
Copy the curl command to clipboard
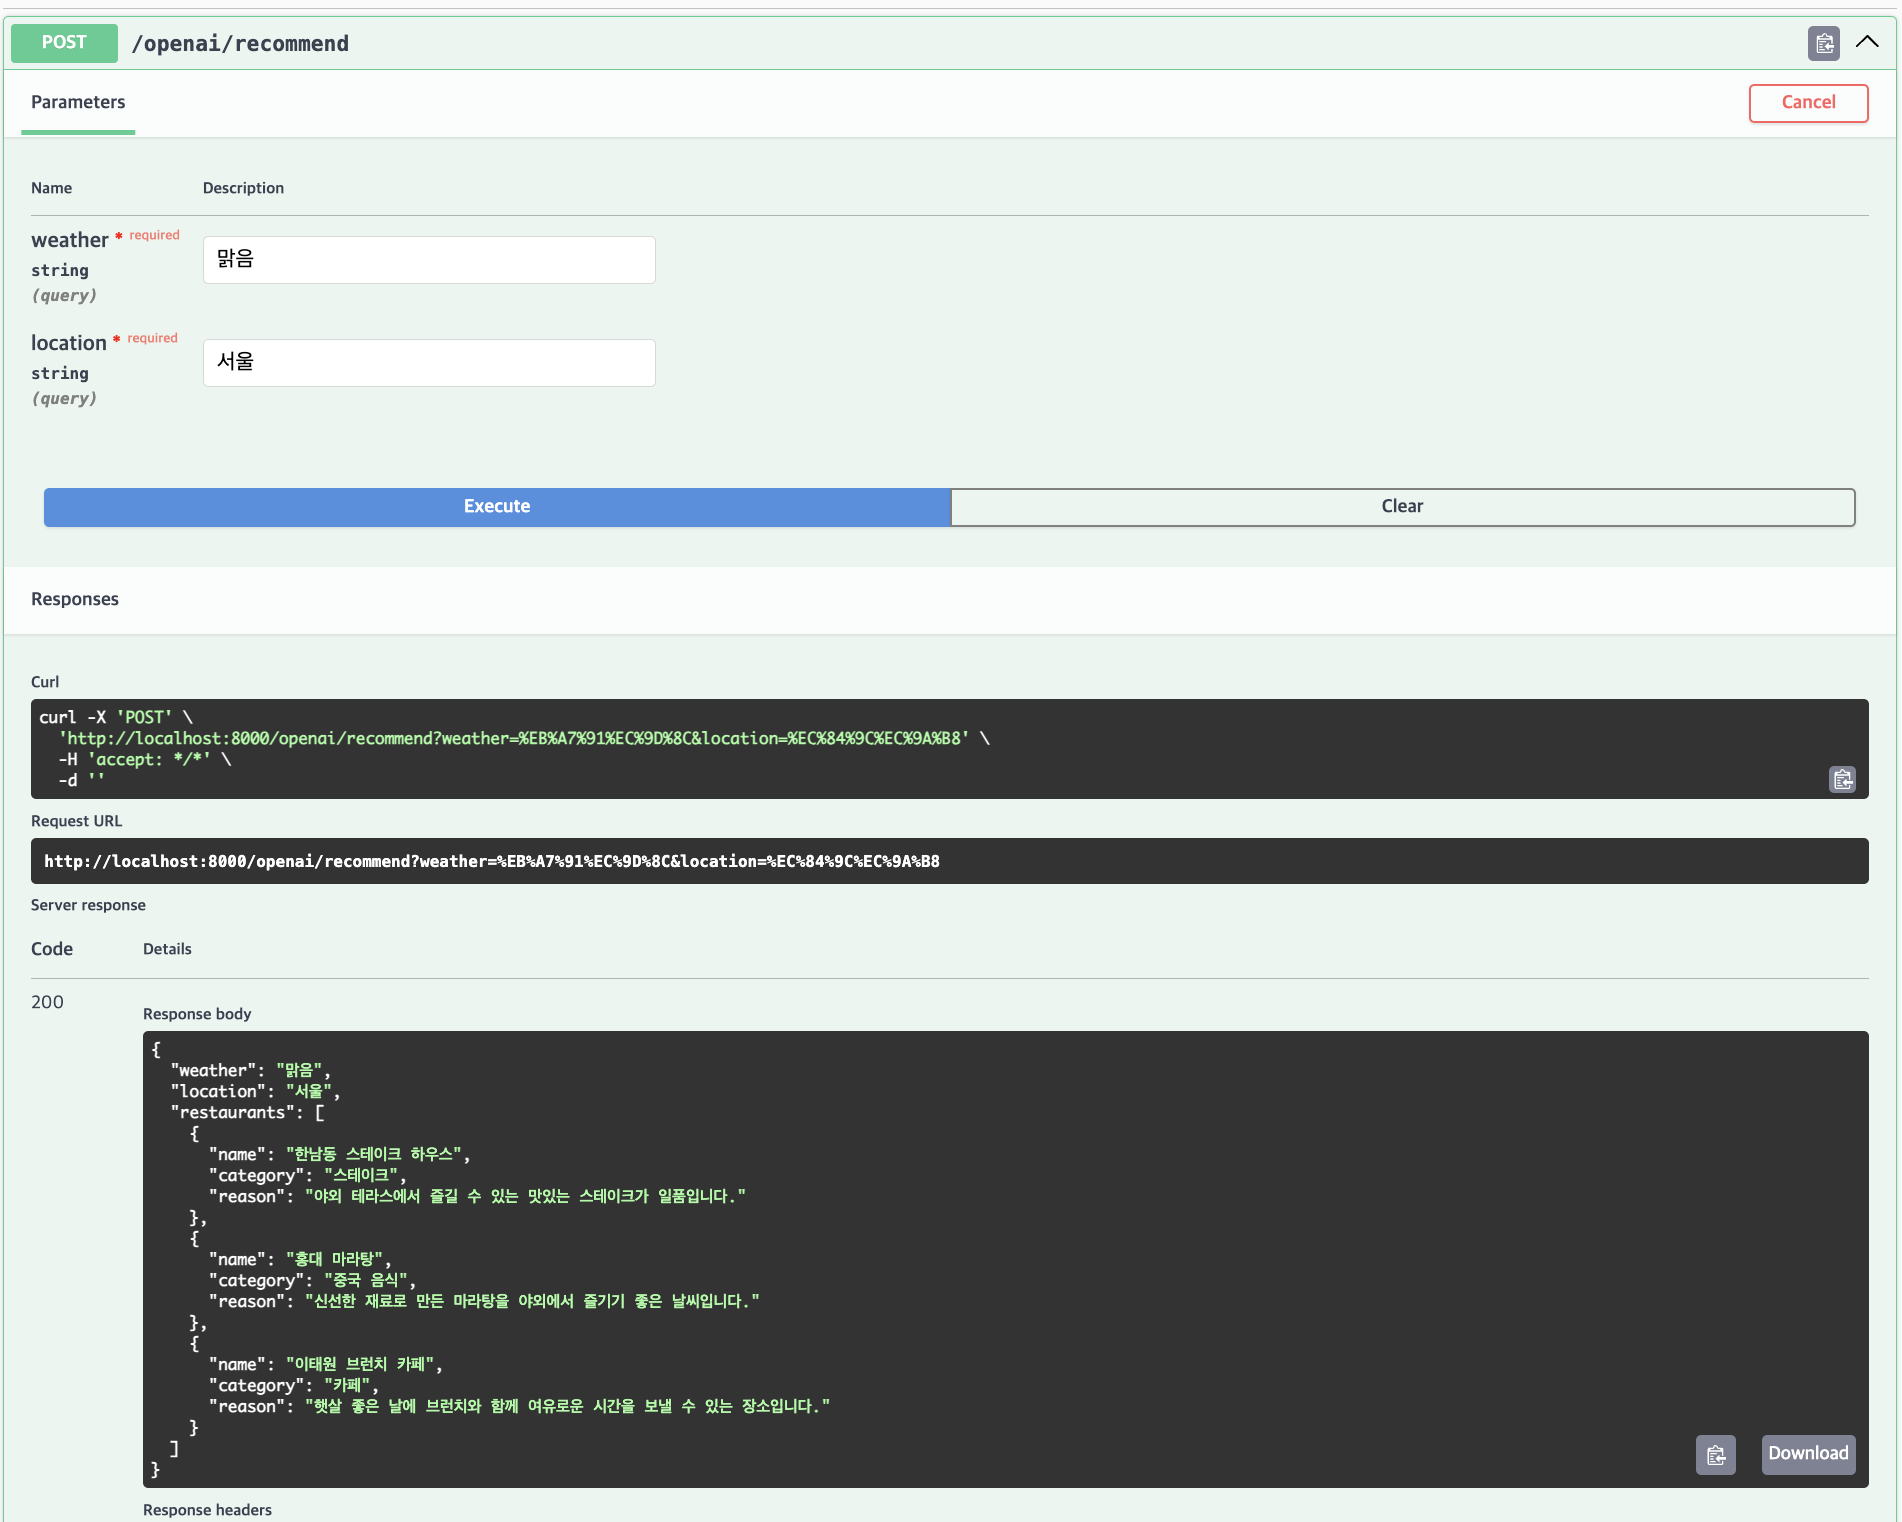click(x=1842, y=779)
